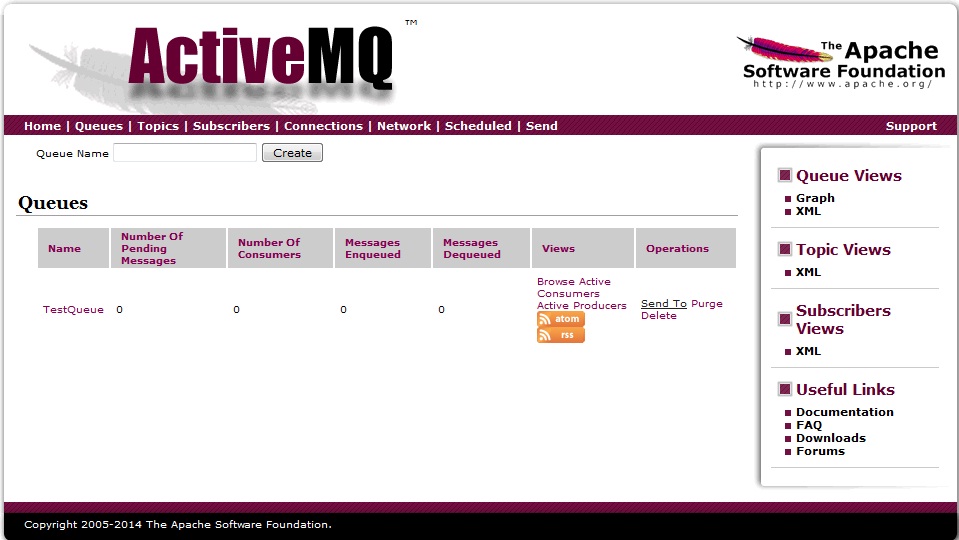Open the Downloads useful link
Screen dimensions: 959x540
pyautogui.click(x=831, y=438)
